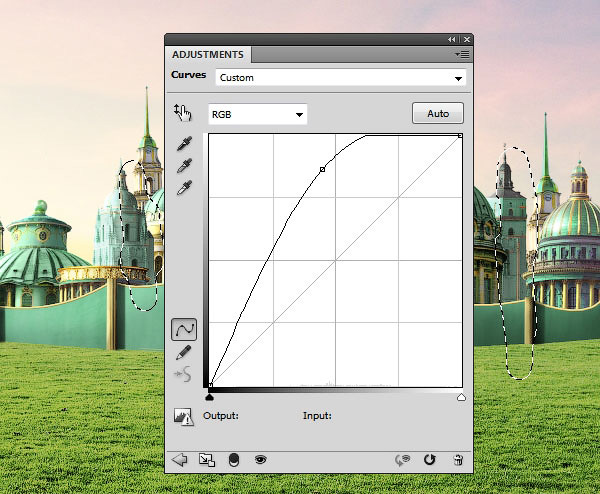
Task: Pick the gray point eyedropper
Action: 184,166
